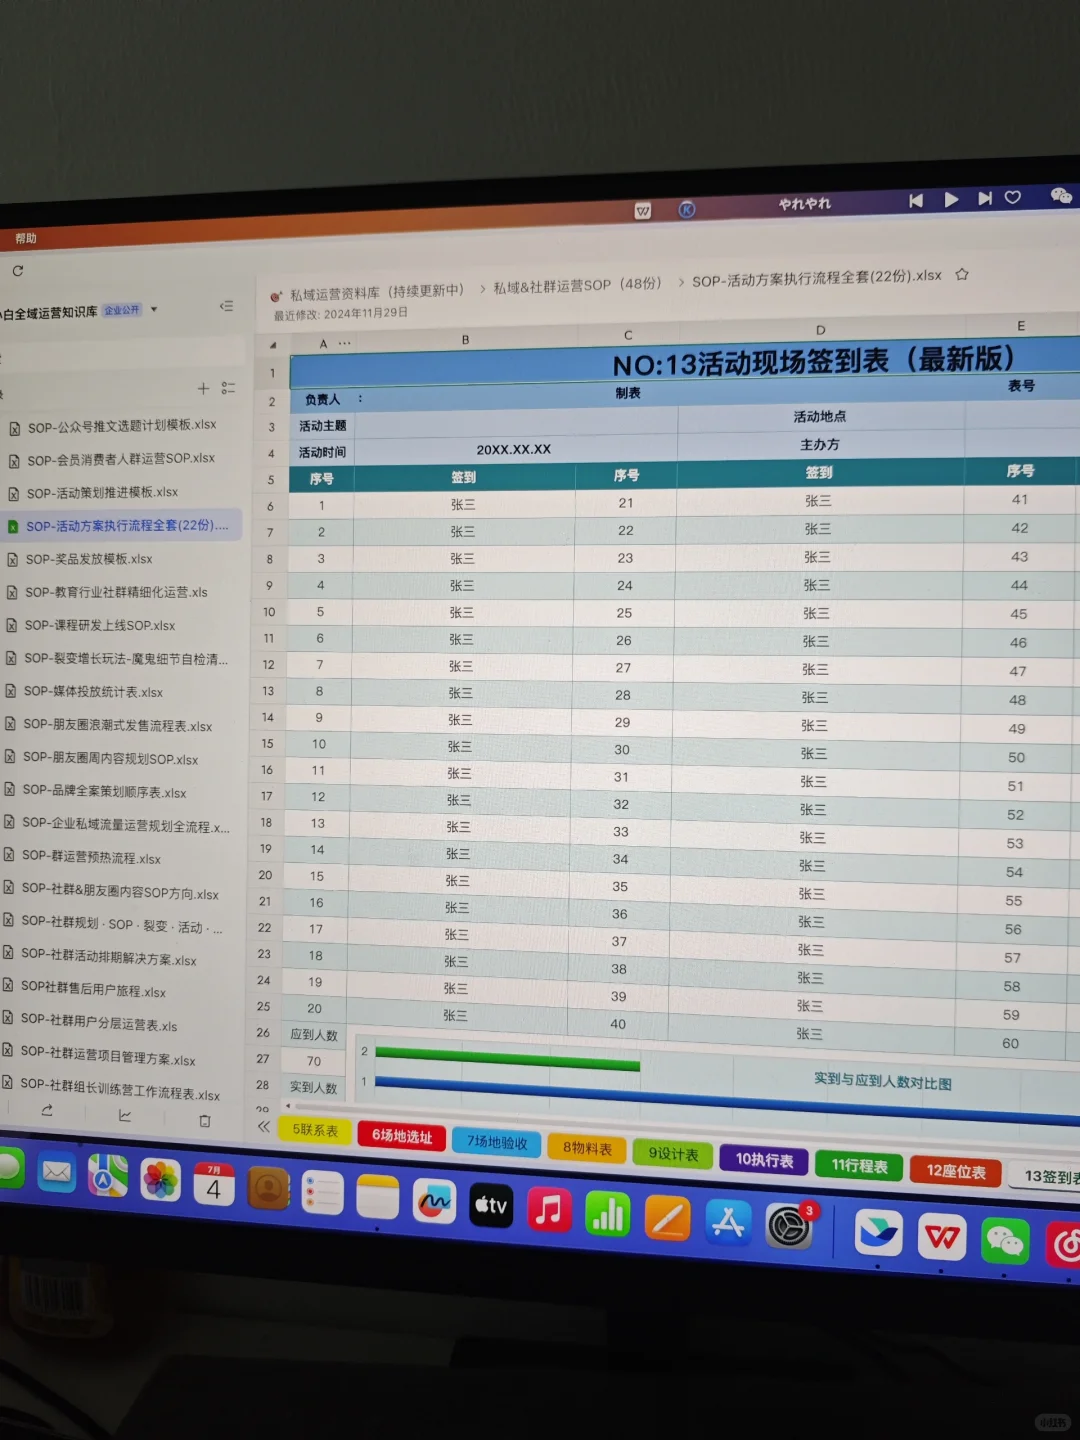Click the plus icon to create new document
This screenshot has width=1080, height=1440.
click(203, 388)
